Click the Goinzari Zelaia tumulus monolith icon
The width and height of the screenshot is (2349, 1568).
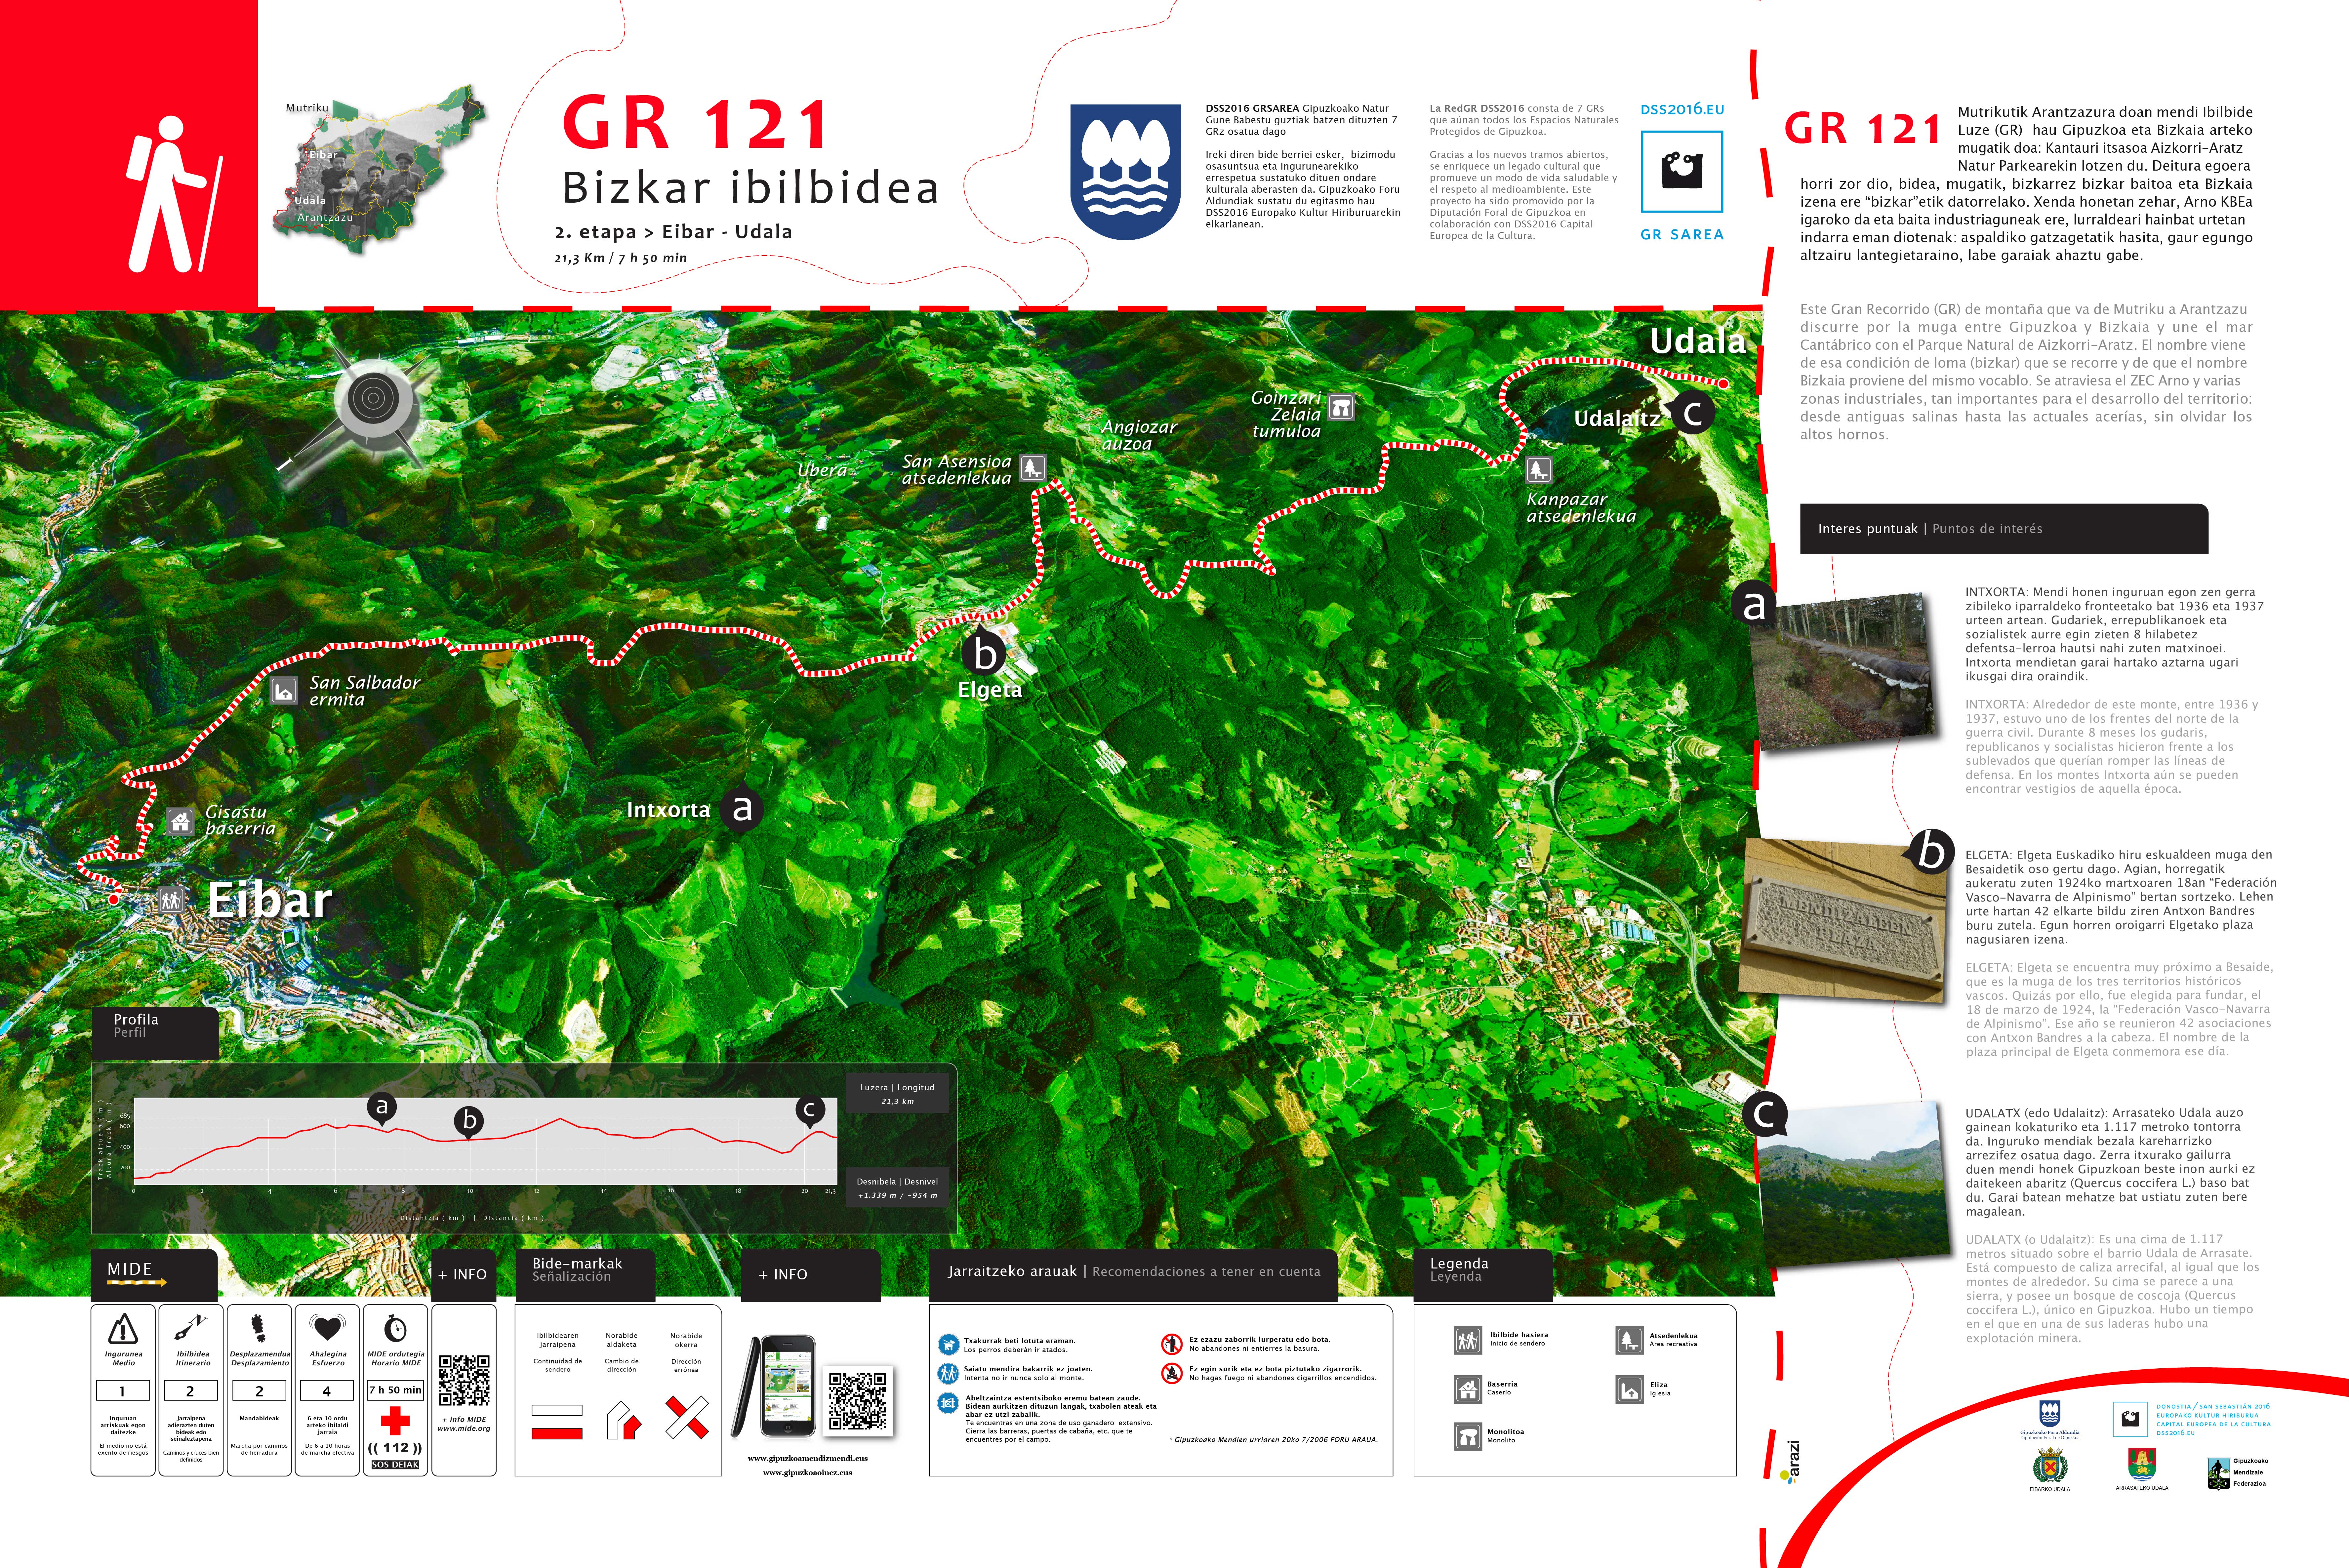(x=1341, y=407)
